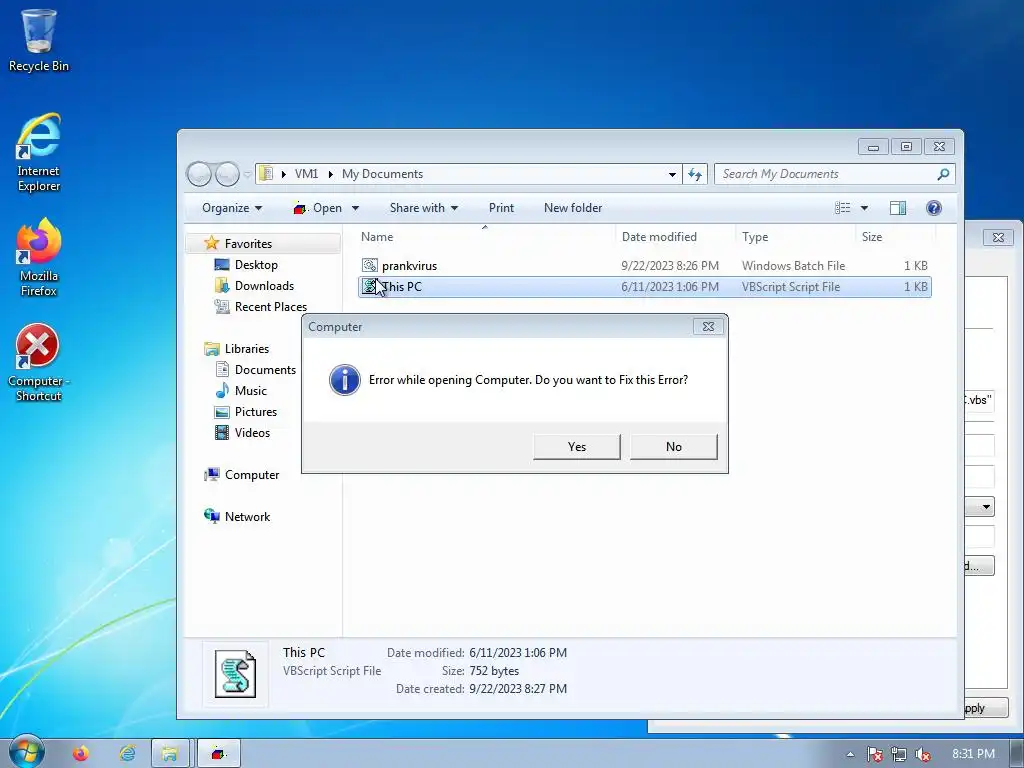Click the Action Center flag tray icon
Screen dimensions: 1024x768
click(x=874, y=754)
